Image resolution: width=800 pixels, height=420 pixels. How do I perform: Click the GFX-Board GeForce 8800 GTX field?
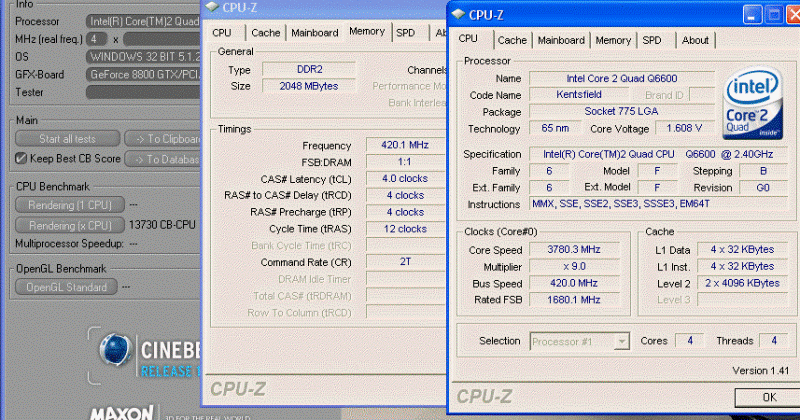[x=143, y=75]
